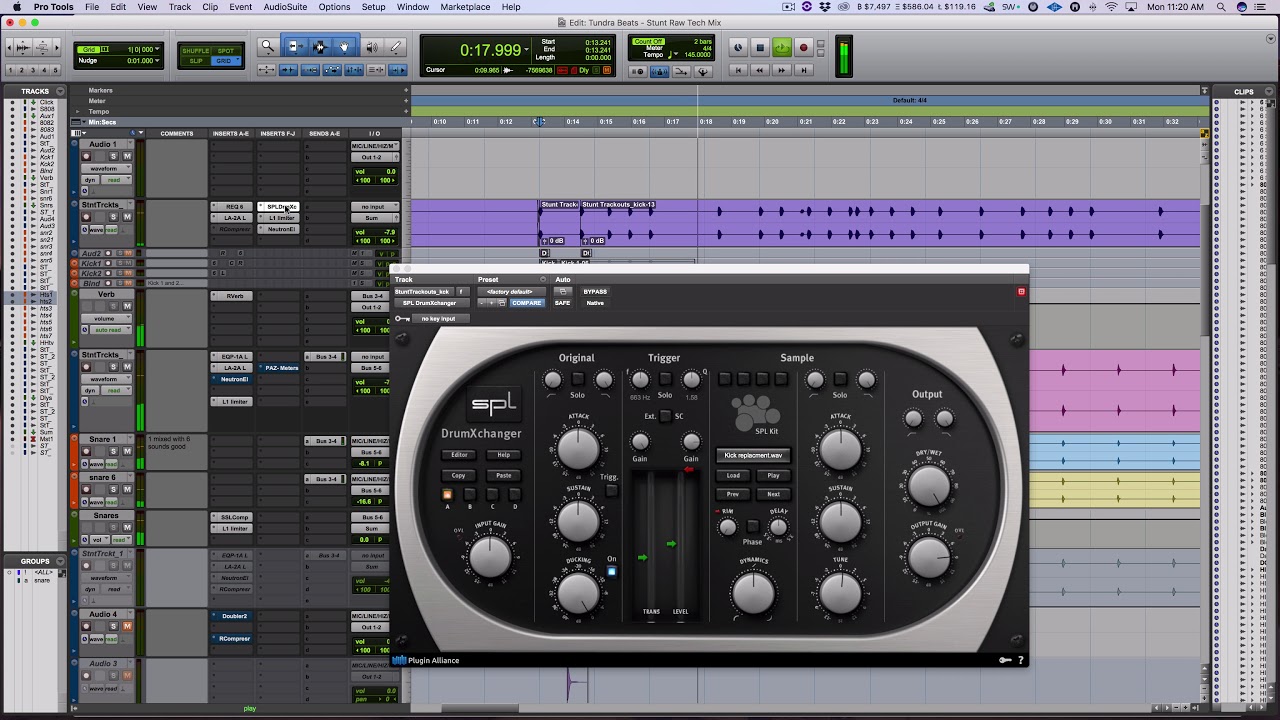Enable SLIP edit mode

click(196, 61)
